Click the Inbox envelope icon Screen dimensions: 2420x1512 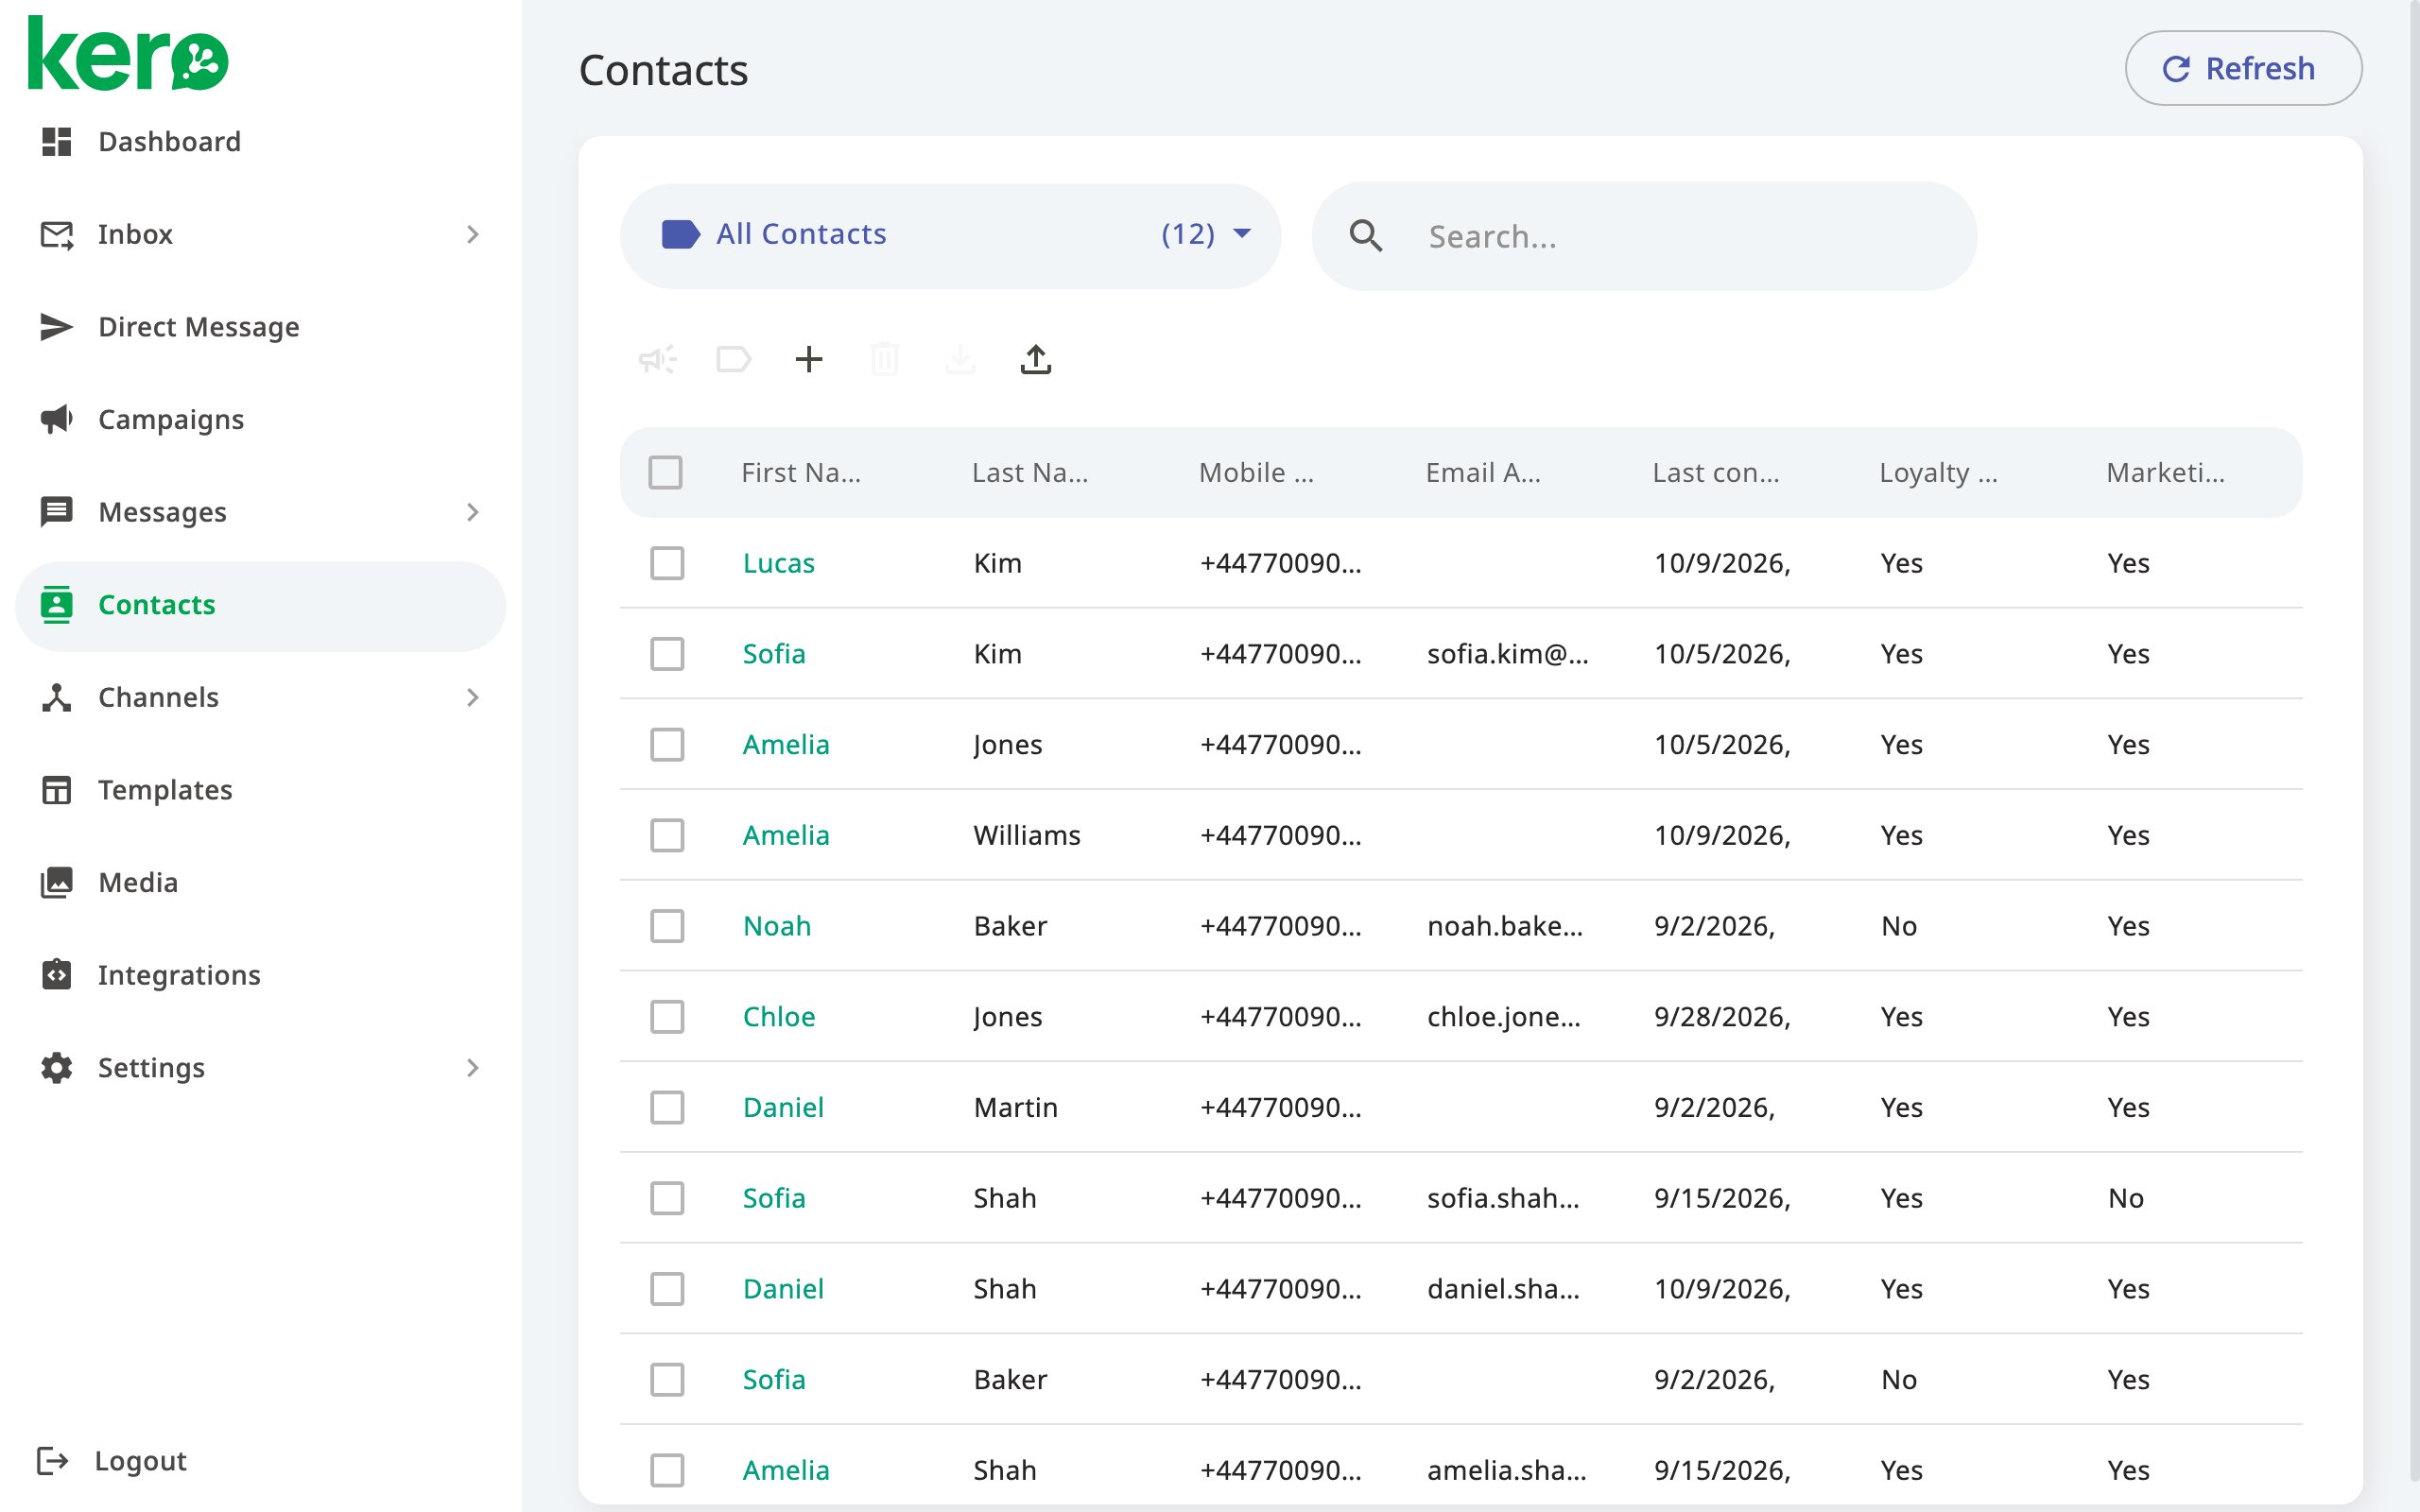(x=56, y=235)
